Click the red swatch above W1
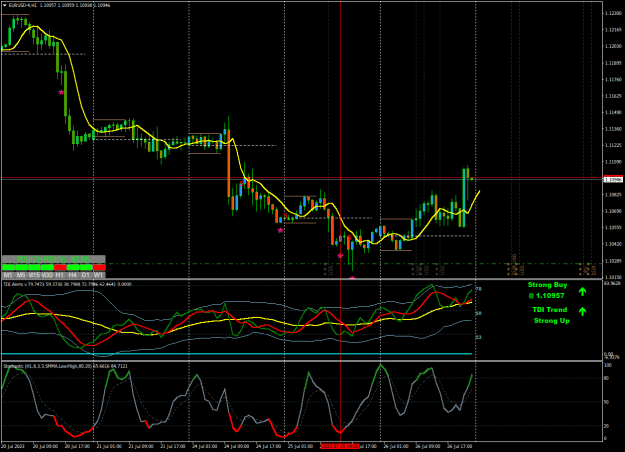This screenshot has height=452, width=625. [x=99, y=267]
